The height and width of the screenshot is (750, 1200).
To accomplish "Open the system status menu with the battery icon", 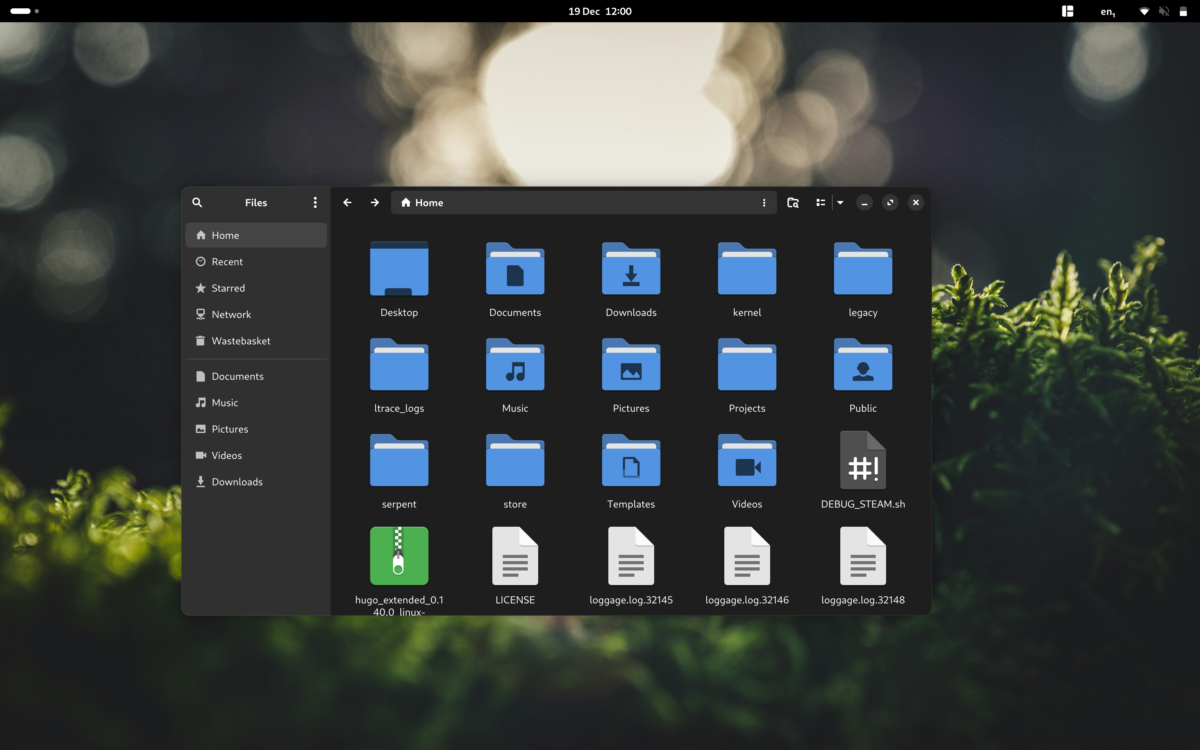I will coord(1186,11).
